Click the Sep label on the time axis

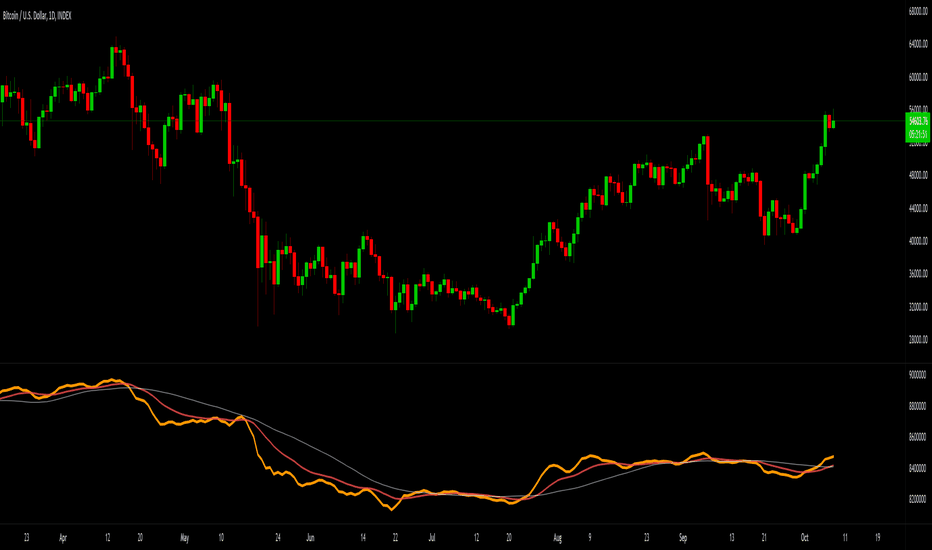(x=683, y=538)
